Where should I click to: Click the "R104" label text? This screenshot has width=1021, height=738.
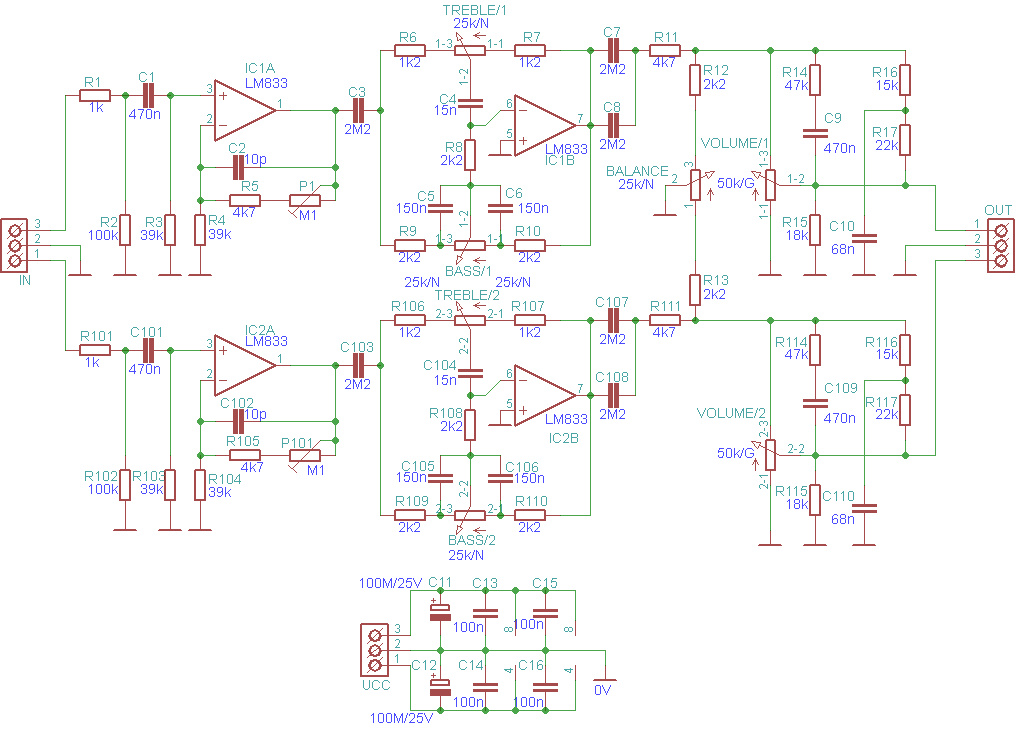[x=225, y=479]
